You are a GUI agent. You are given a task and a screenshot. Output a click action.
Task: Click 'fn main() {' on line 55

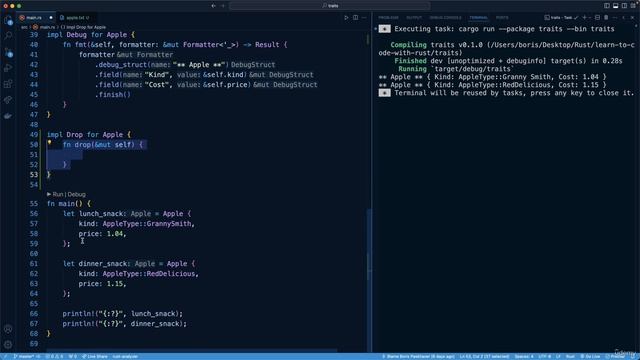[x=69, y=204]
